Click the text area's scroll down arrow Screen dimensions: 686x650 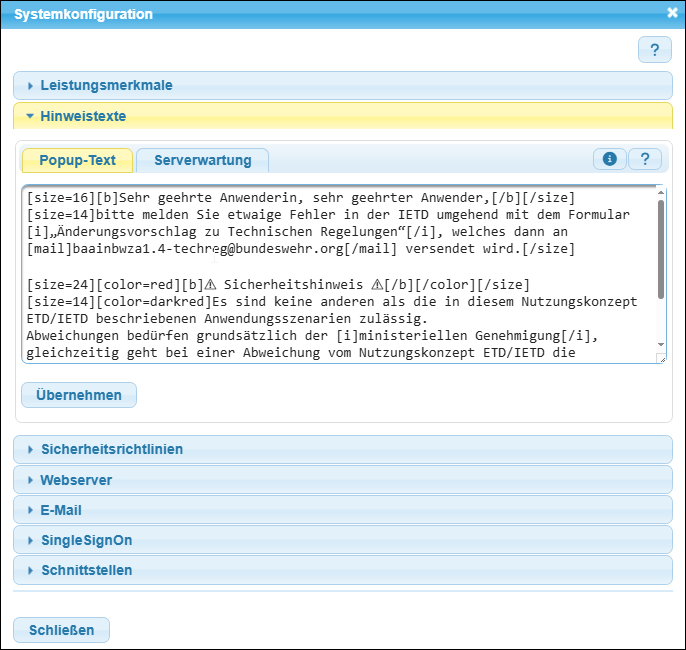(x=660, y=345)
